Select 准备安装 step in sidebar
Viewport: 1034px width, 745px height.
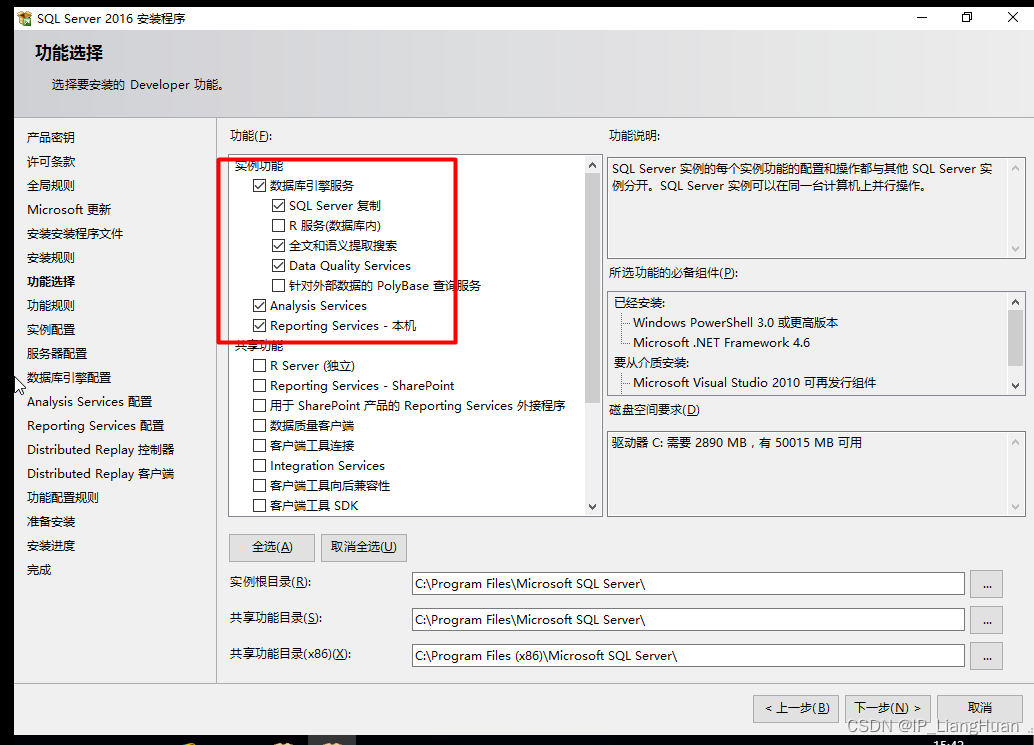(x=51, y=522)
